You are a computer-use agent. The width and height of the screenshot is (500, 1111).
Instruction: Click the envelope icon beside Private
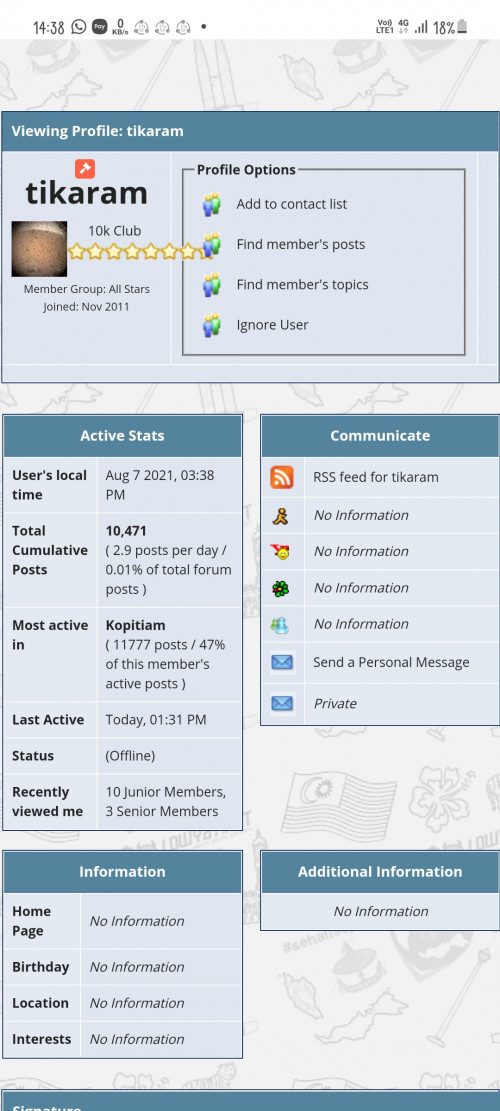282,704
